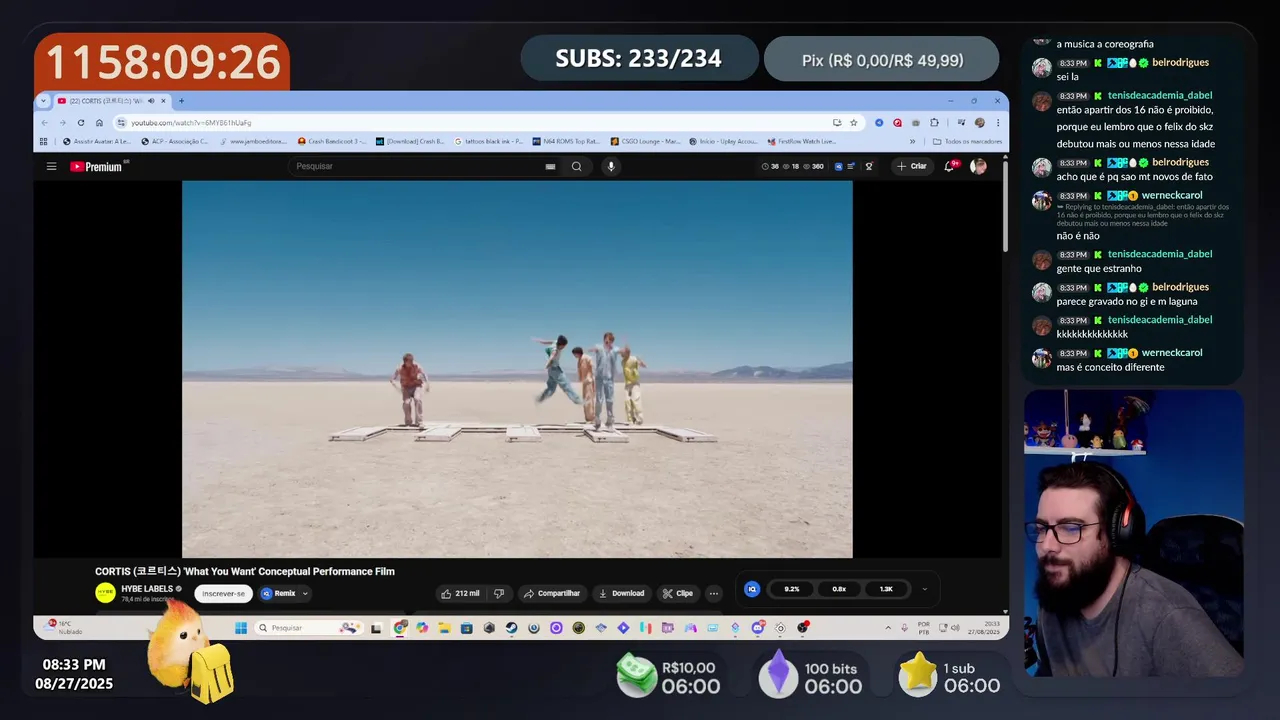1280x720 pixels.
Task: Click the magnifier search button on YouTube
Action: [x=576, y=166]
